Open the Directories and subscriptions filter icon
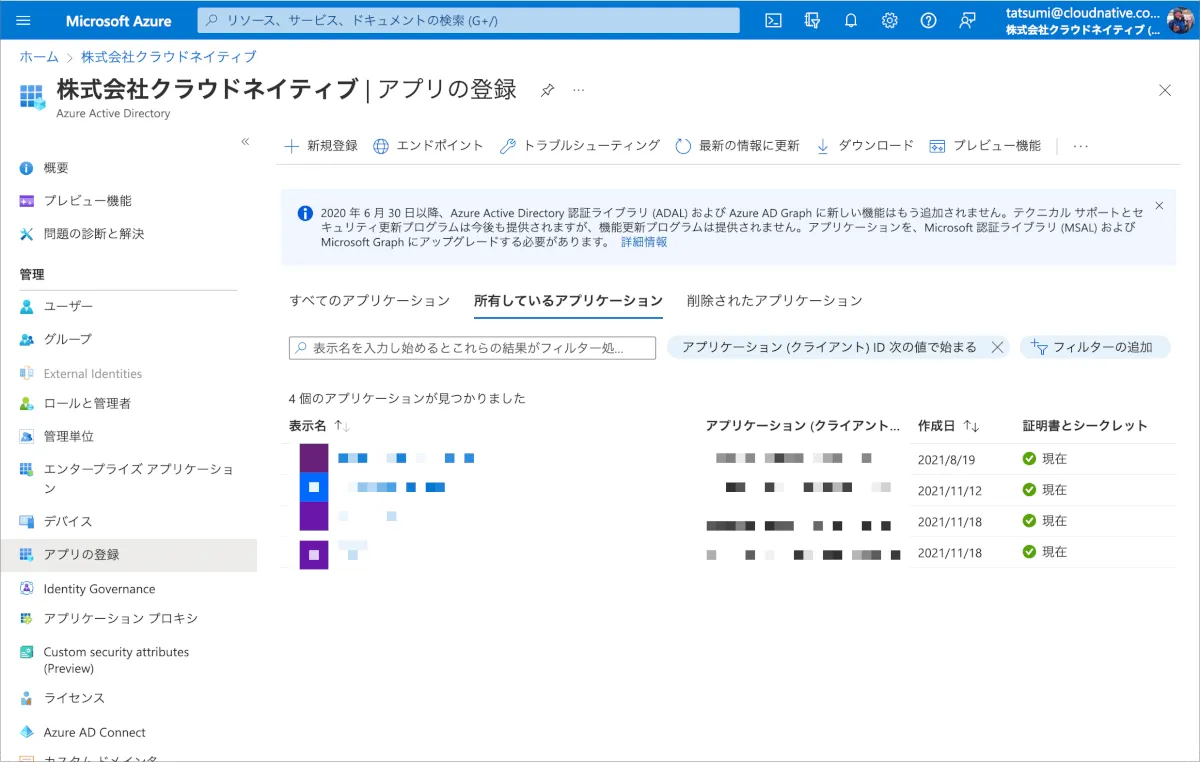 (x=812, y=20)
